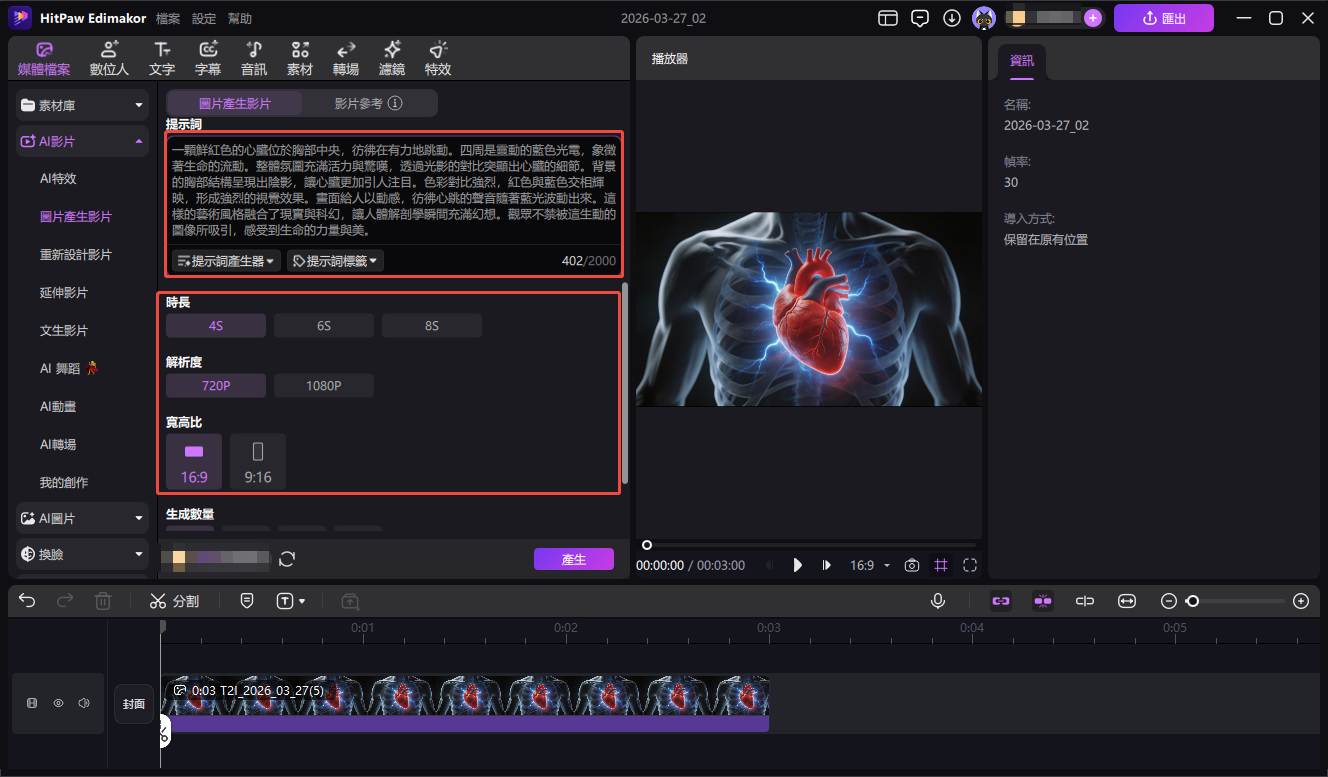Take a snapshot with the camera icon
1328x777 pixels.
click(x=911, y=565)
